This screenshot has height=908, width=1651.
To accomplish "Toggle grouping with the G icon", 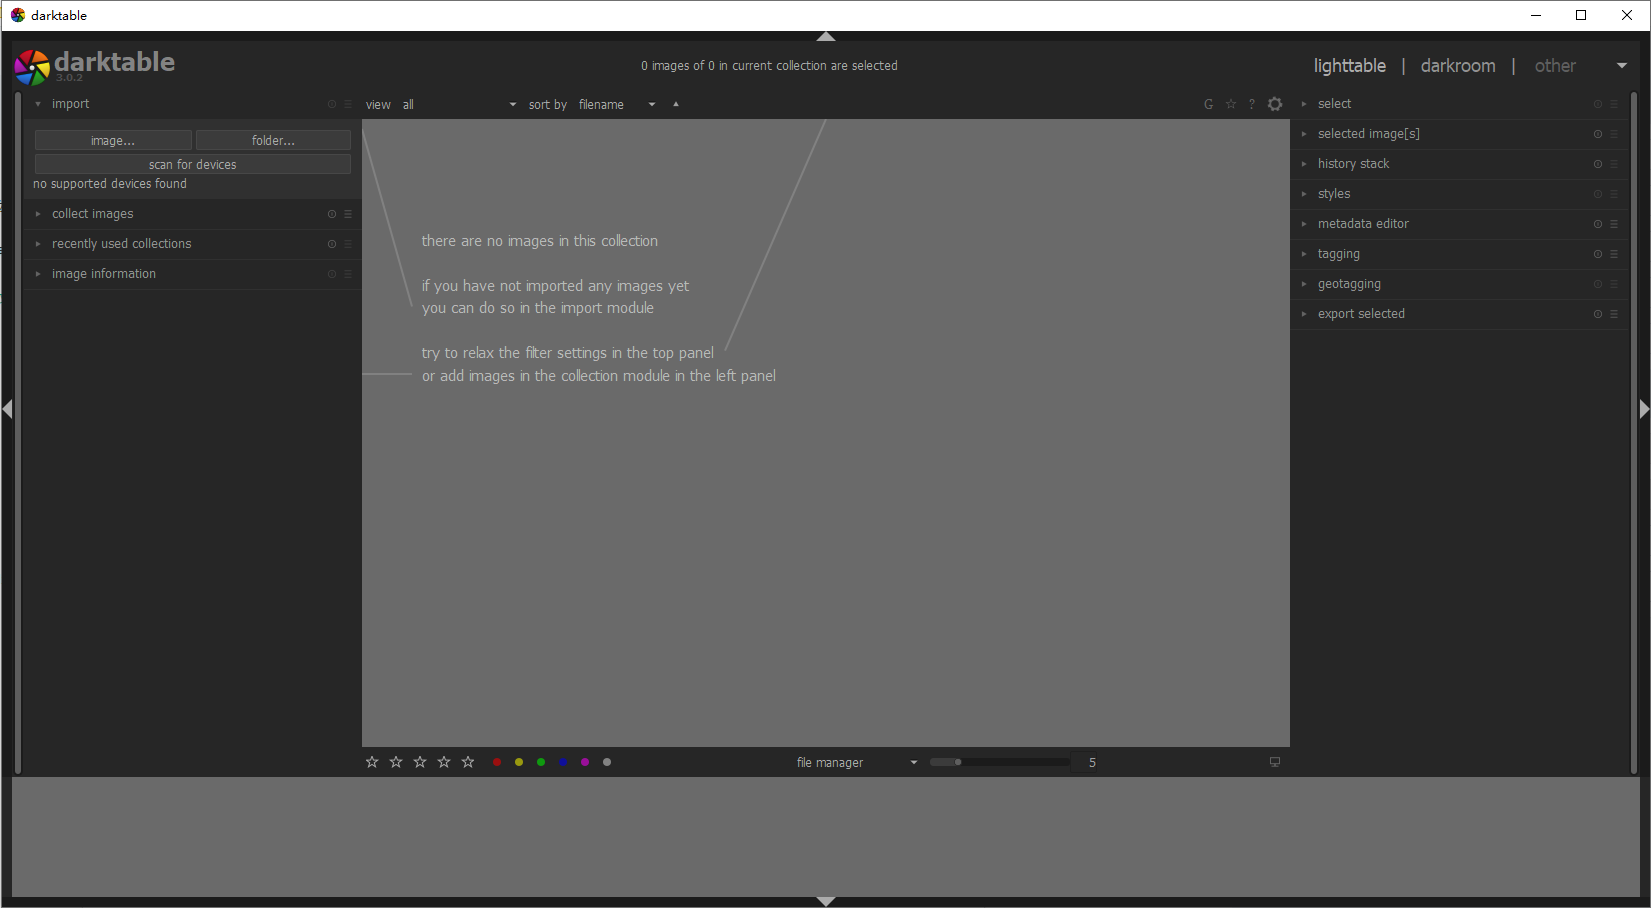I will [1208, 104].
